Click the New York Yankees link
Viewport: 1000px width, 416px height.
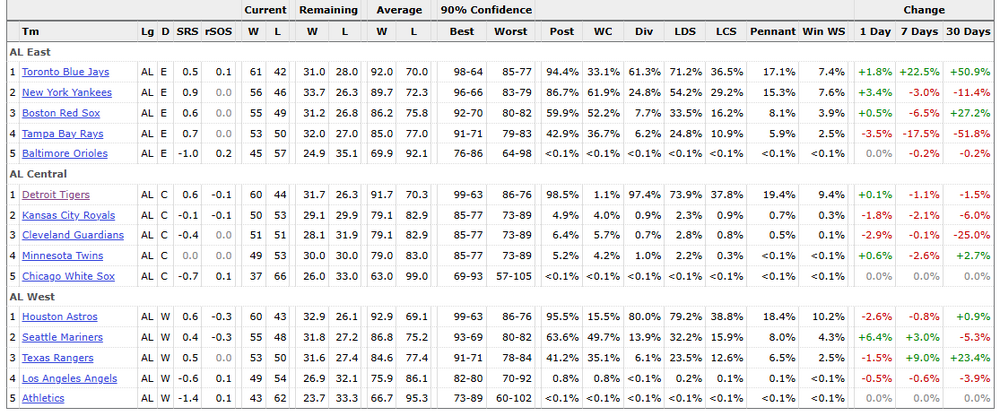point(67,92)
